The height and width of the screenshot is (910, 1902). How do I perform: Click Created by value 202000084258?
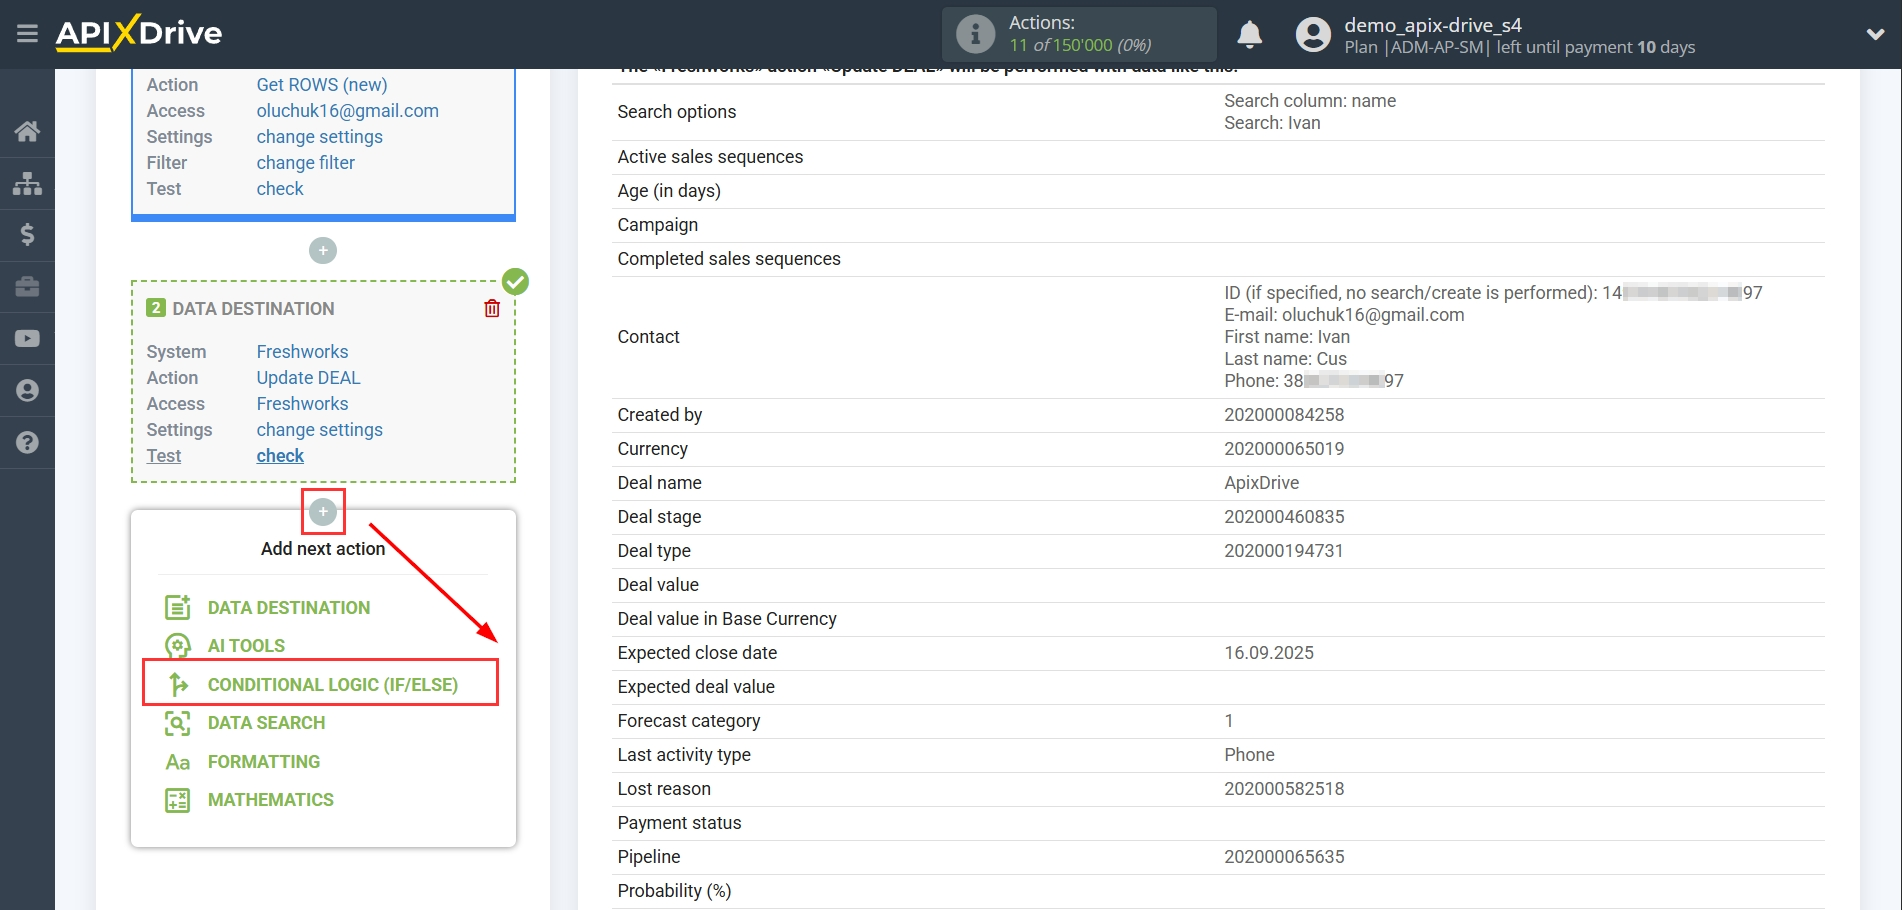1284,415
